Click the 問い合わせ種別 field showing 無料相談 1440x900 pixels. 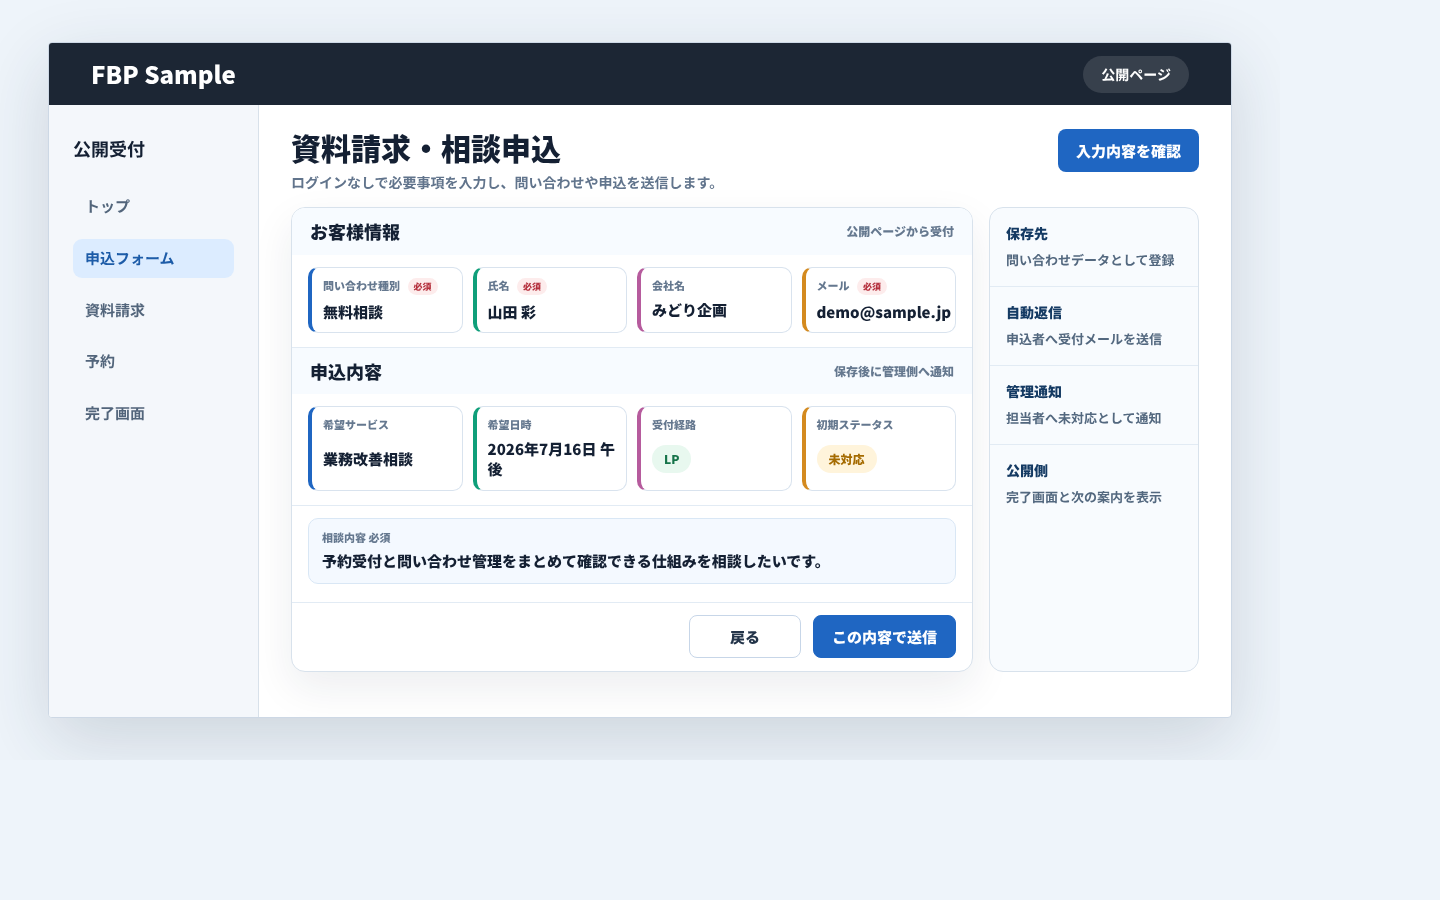(385, 300)
